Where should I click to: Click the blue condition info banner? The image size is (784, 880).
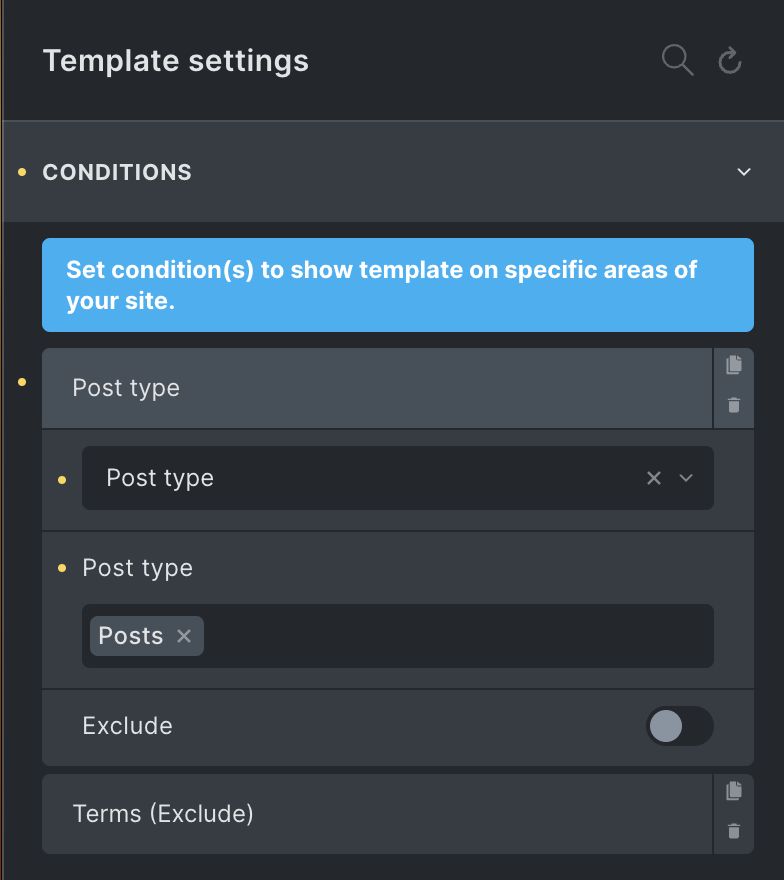pyautogui.click(x=398, y=285)
